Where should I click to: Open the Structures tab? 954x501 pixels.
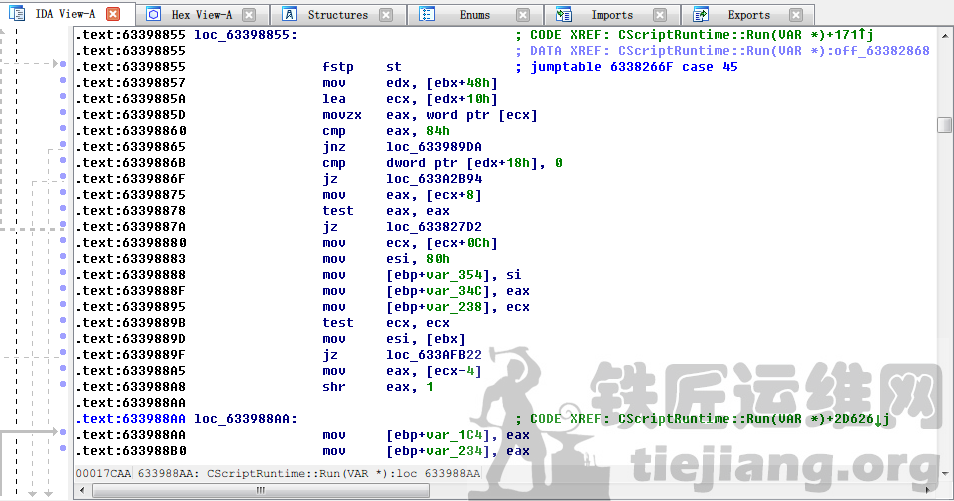338,15
